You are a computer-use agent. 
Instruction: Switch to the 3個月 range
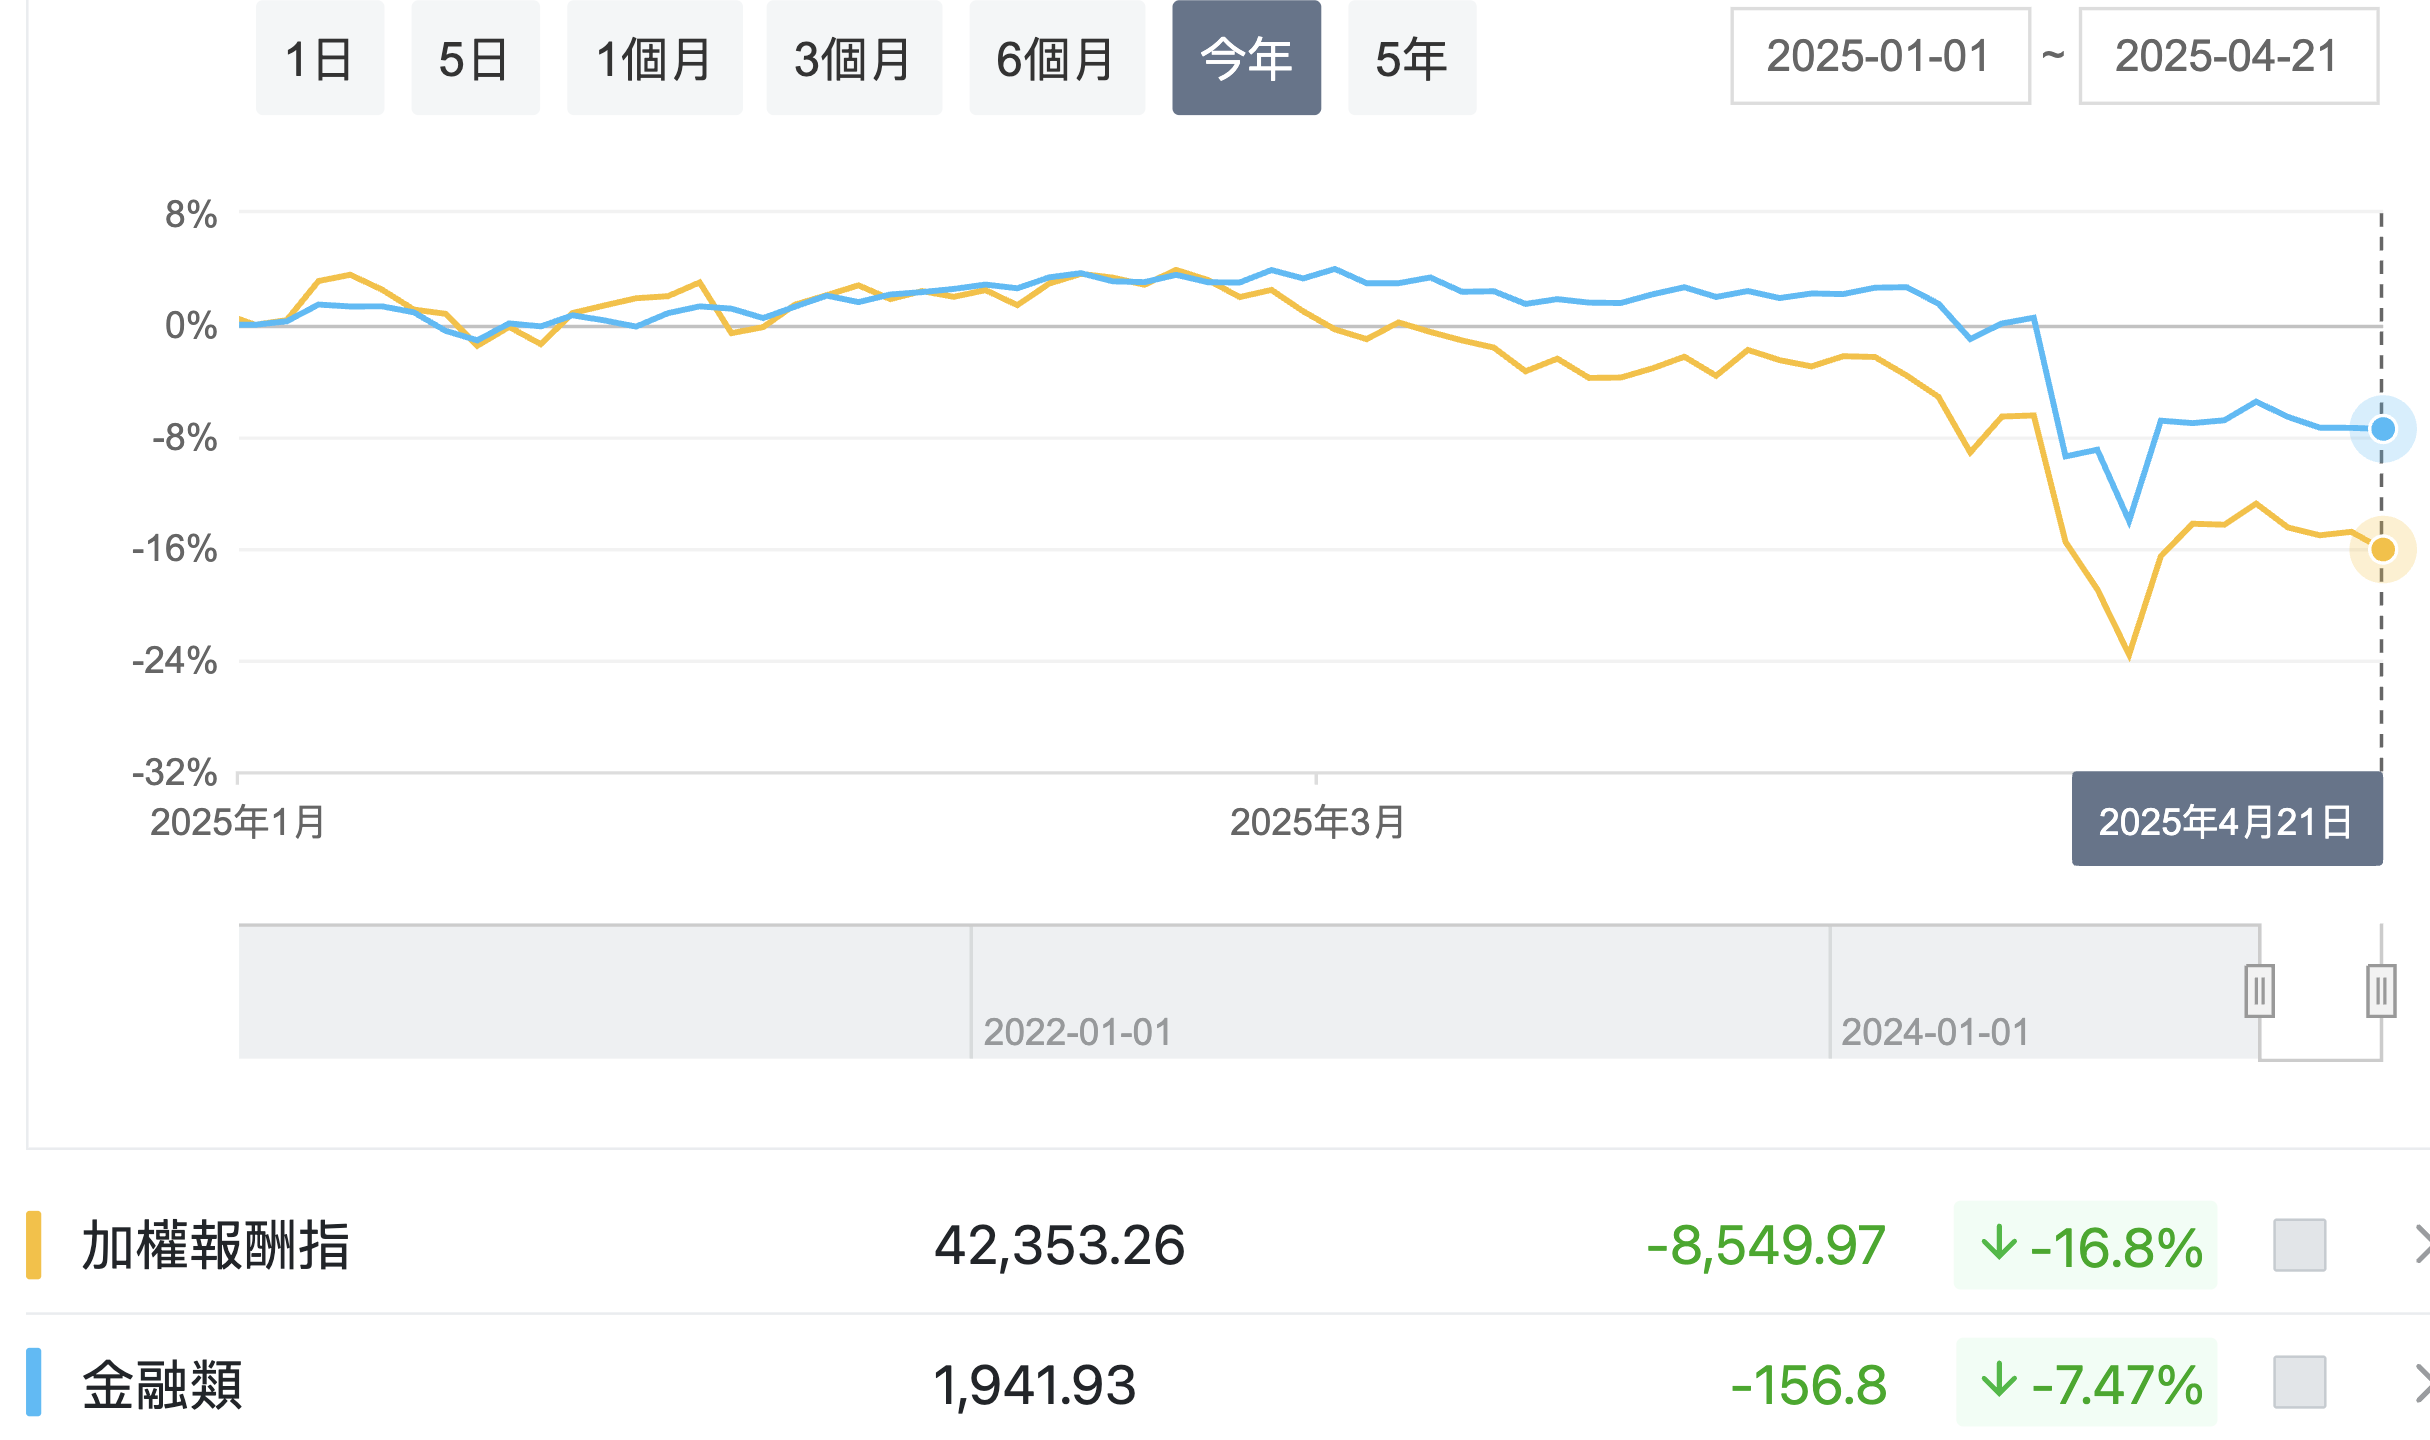pyautogui.click(x=854, y=58)
